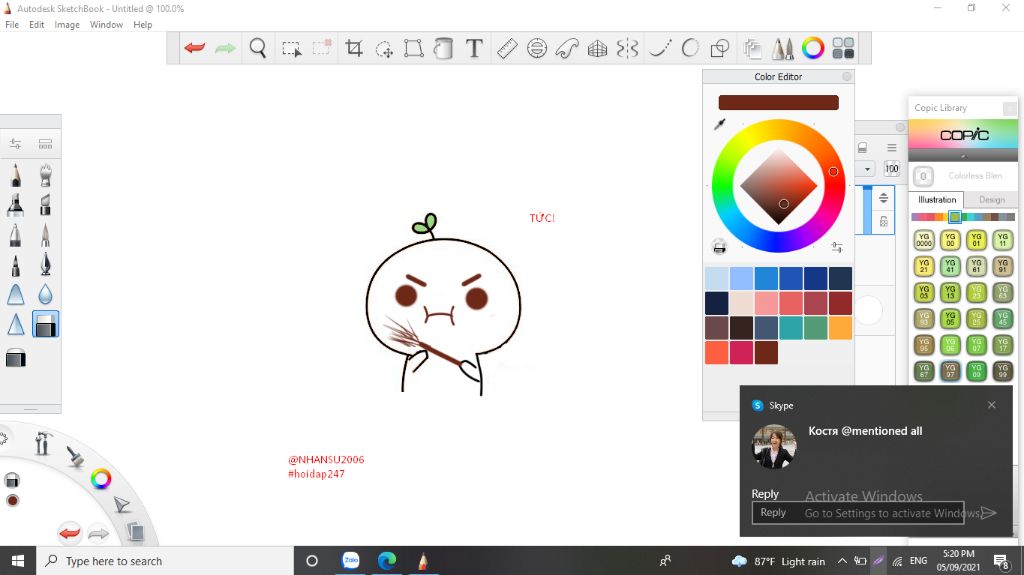Open the Help menu

[142, 24]
